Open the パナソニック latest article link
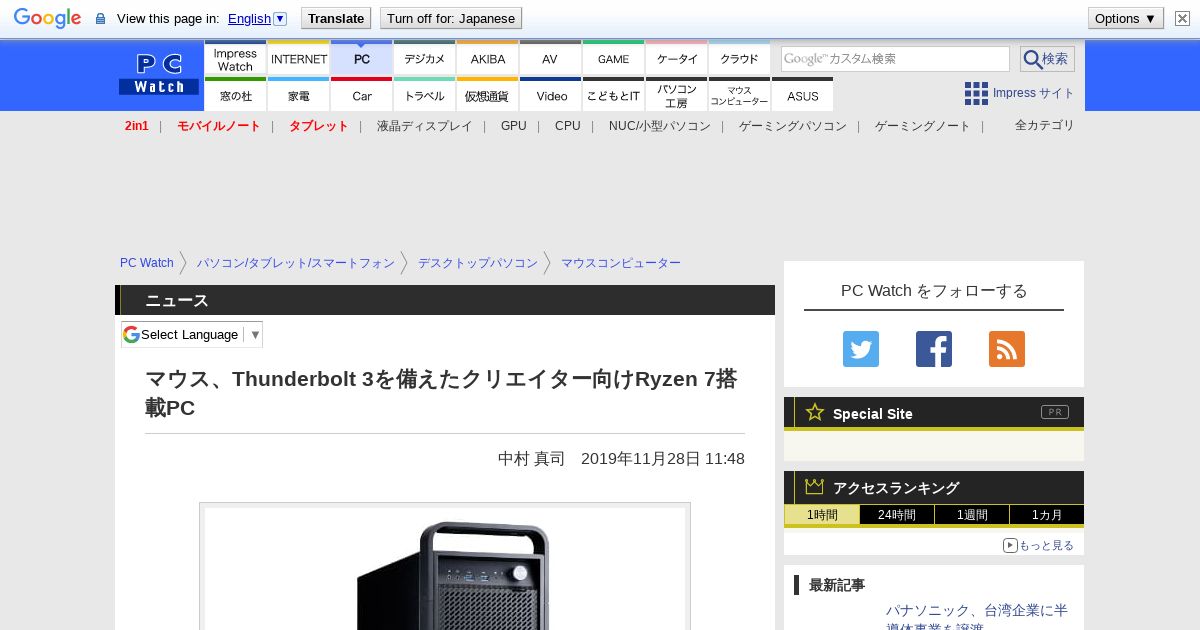The width and height of the screenshot is (1200, 630). [976, 617]
